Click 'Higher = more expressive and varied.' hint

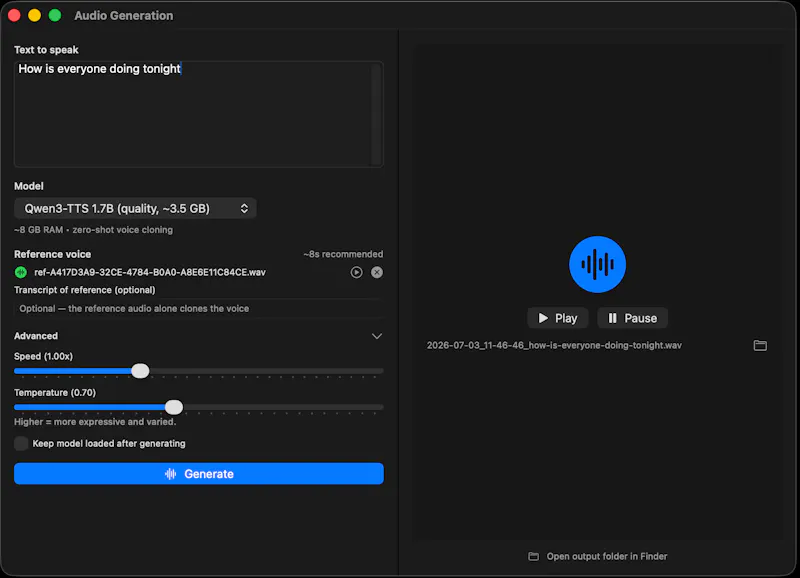click(x=95, y=422)
